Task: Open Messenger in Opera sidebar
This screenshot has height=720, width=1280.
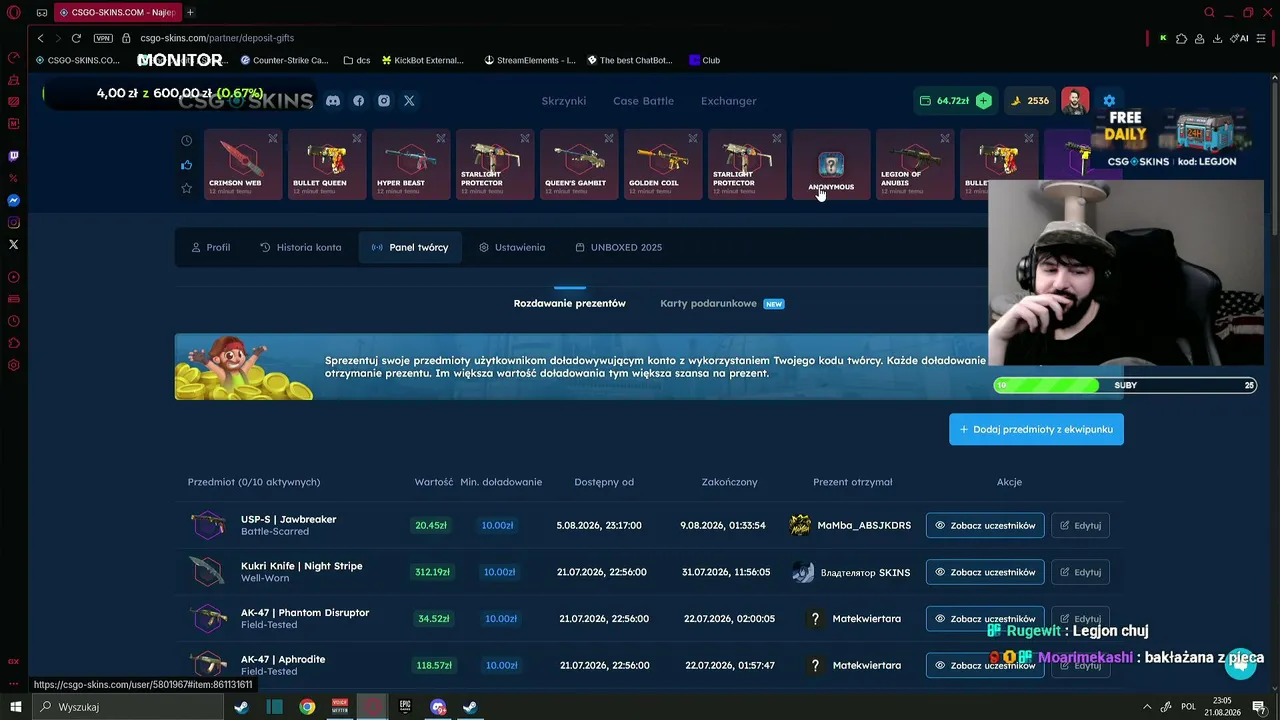Action: [x=14, y=200]
